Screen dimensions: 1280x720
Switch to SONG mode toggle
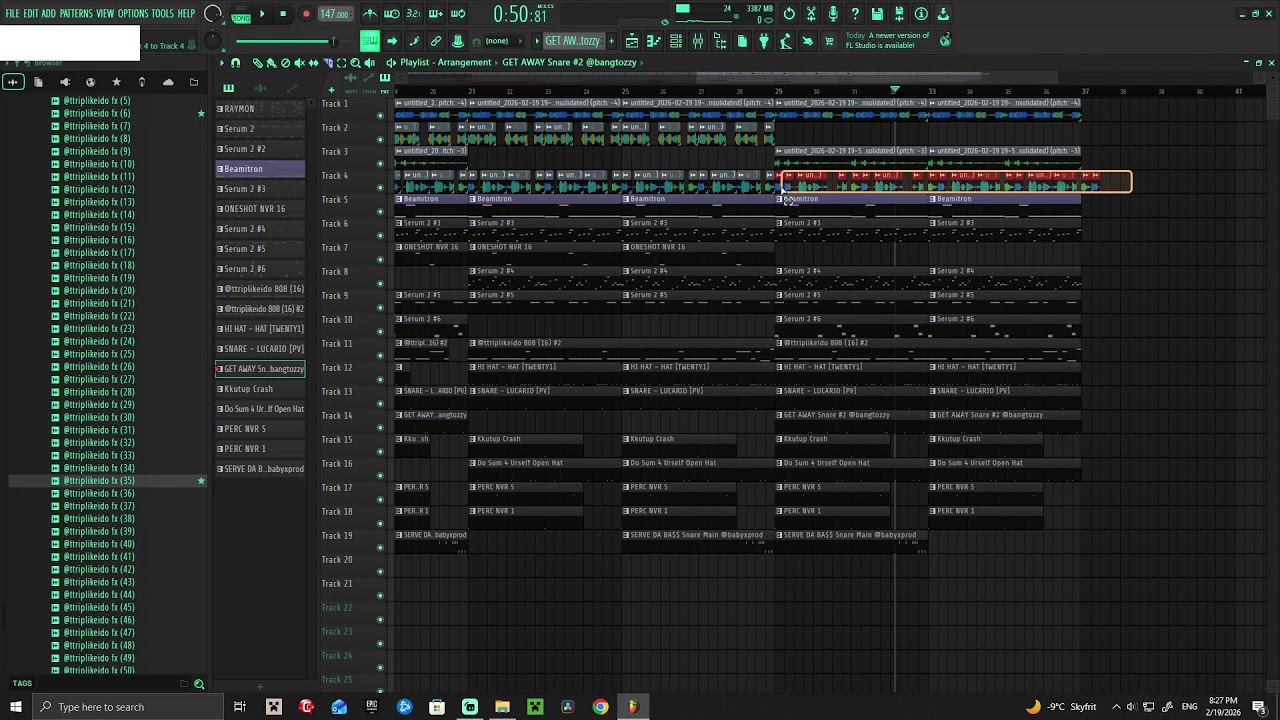241,18
